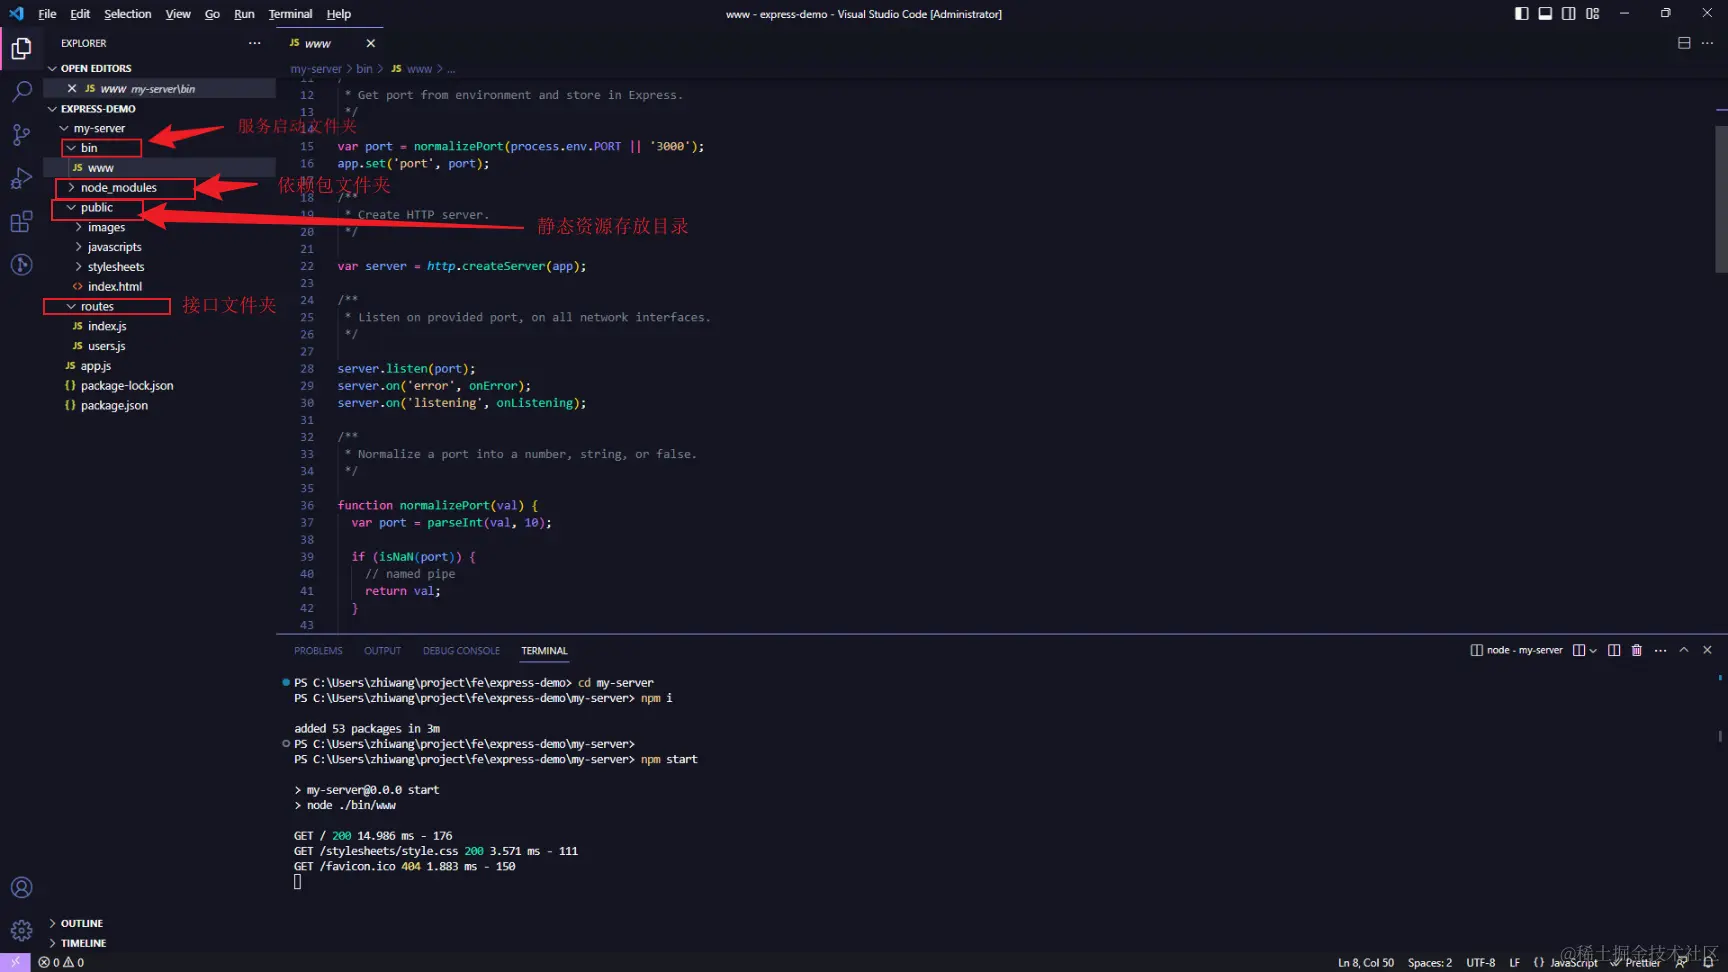Open editor More Actions ellipsis
Viewport: 1728px width, 972px height.
(x=1708, y=43)
